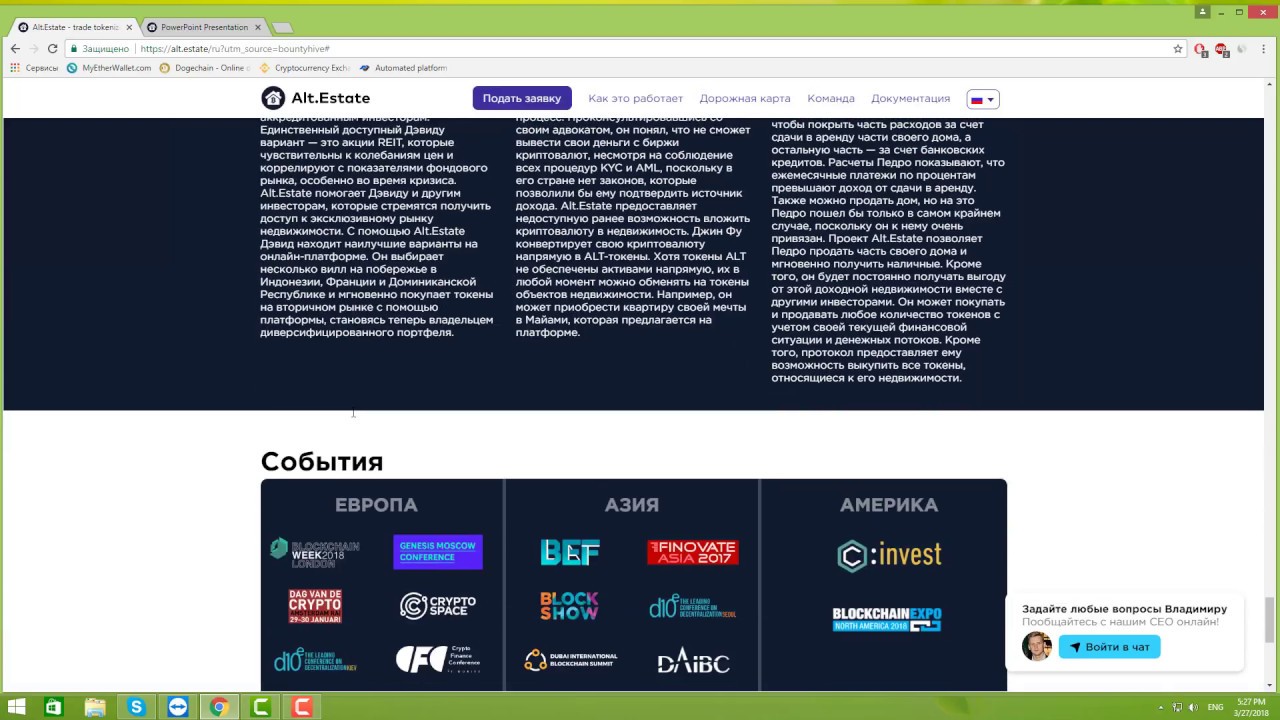Open green Camtasia icon in taskbar
Image resolution: width=1280 pixels, height=720 pixels.
coord(260,707)
